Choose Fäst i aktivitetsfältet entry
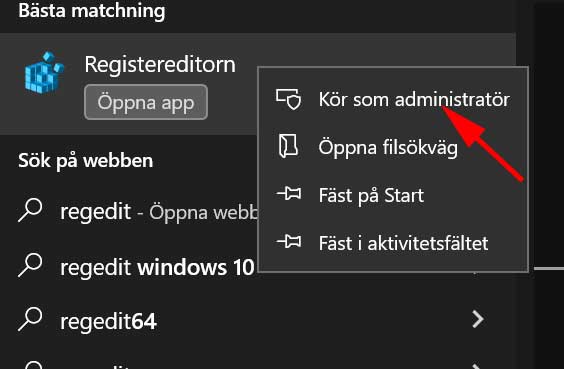564x369 pixels. pos(394,243)
